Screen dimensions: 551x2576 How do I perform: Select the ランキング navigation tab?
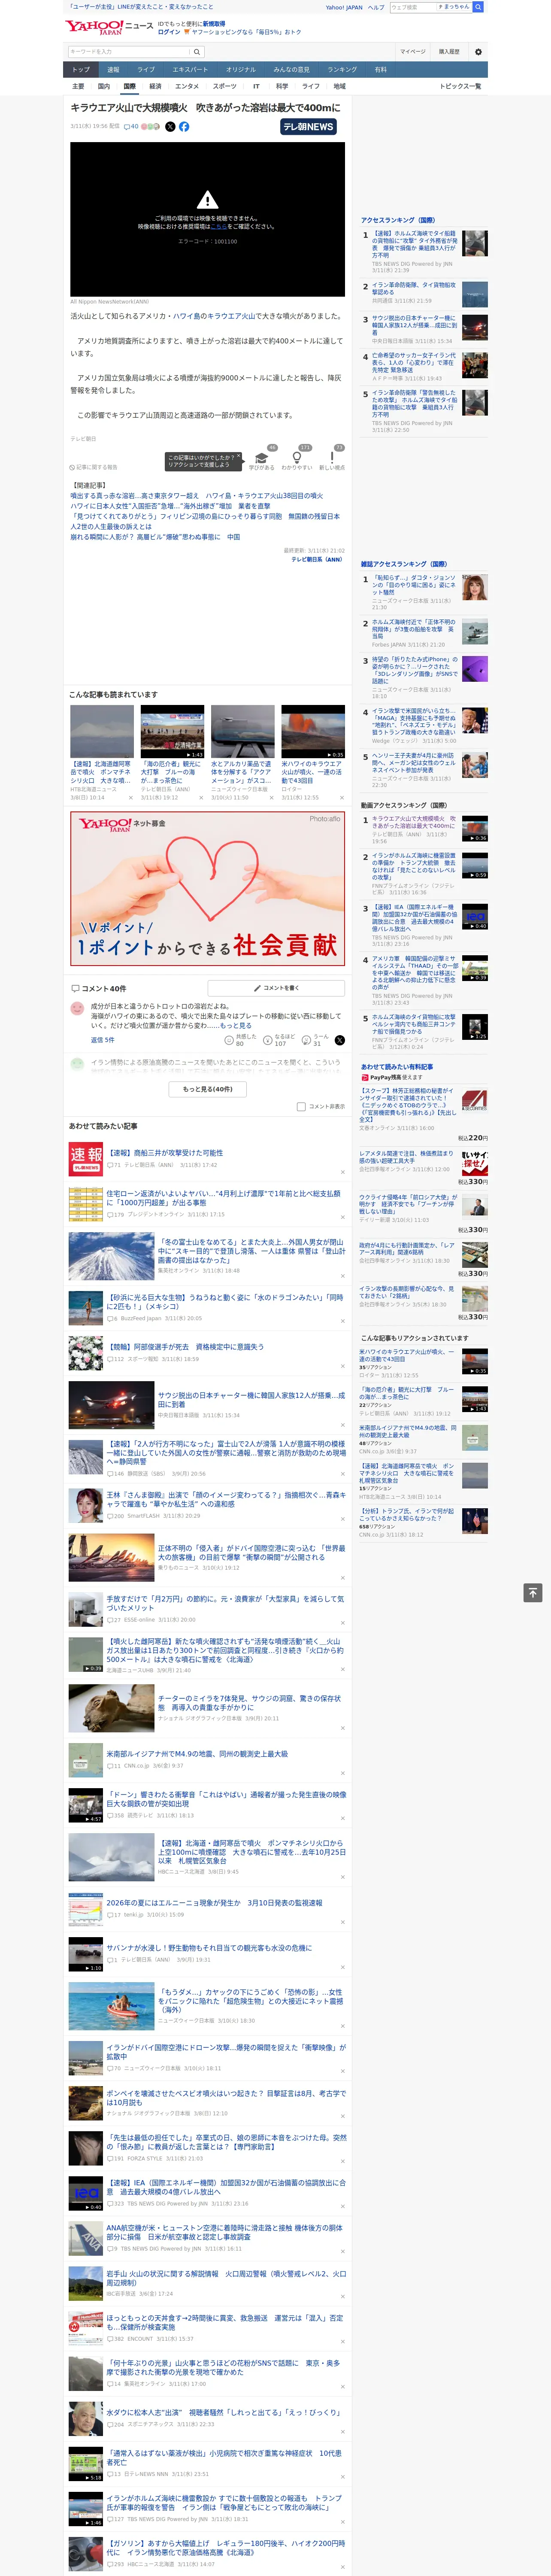point(342,70)
